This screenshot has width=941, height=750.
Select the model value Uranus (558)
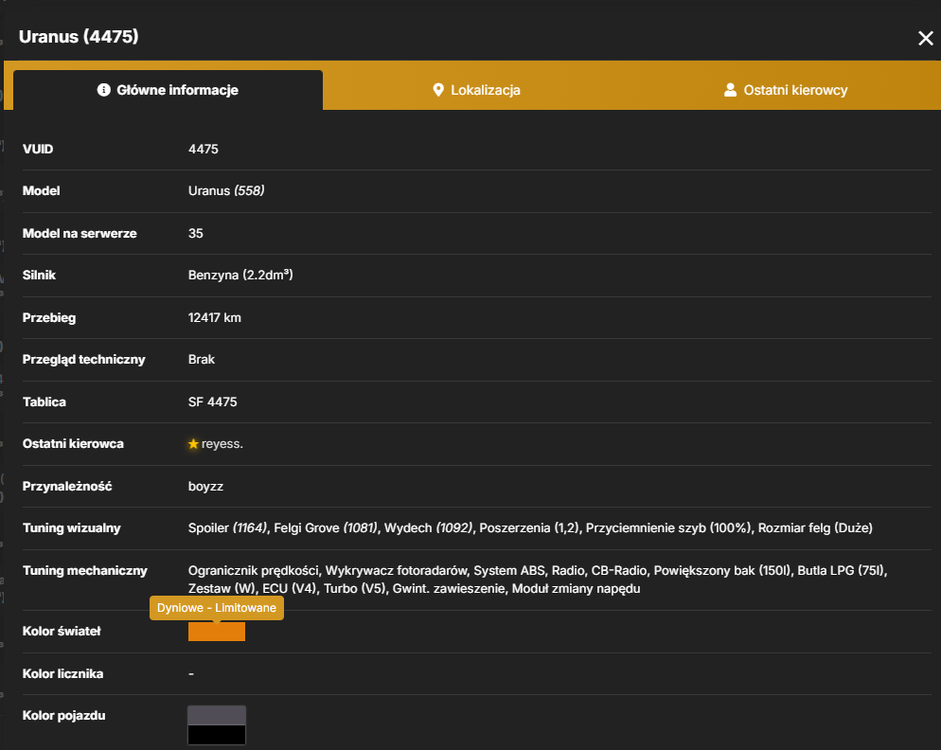(x=226, y=191)
